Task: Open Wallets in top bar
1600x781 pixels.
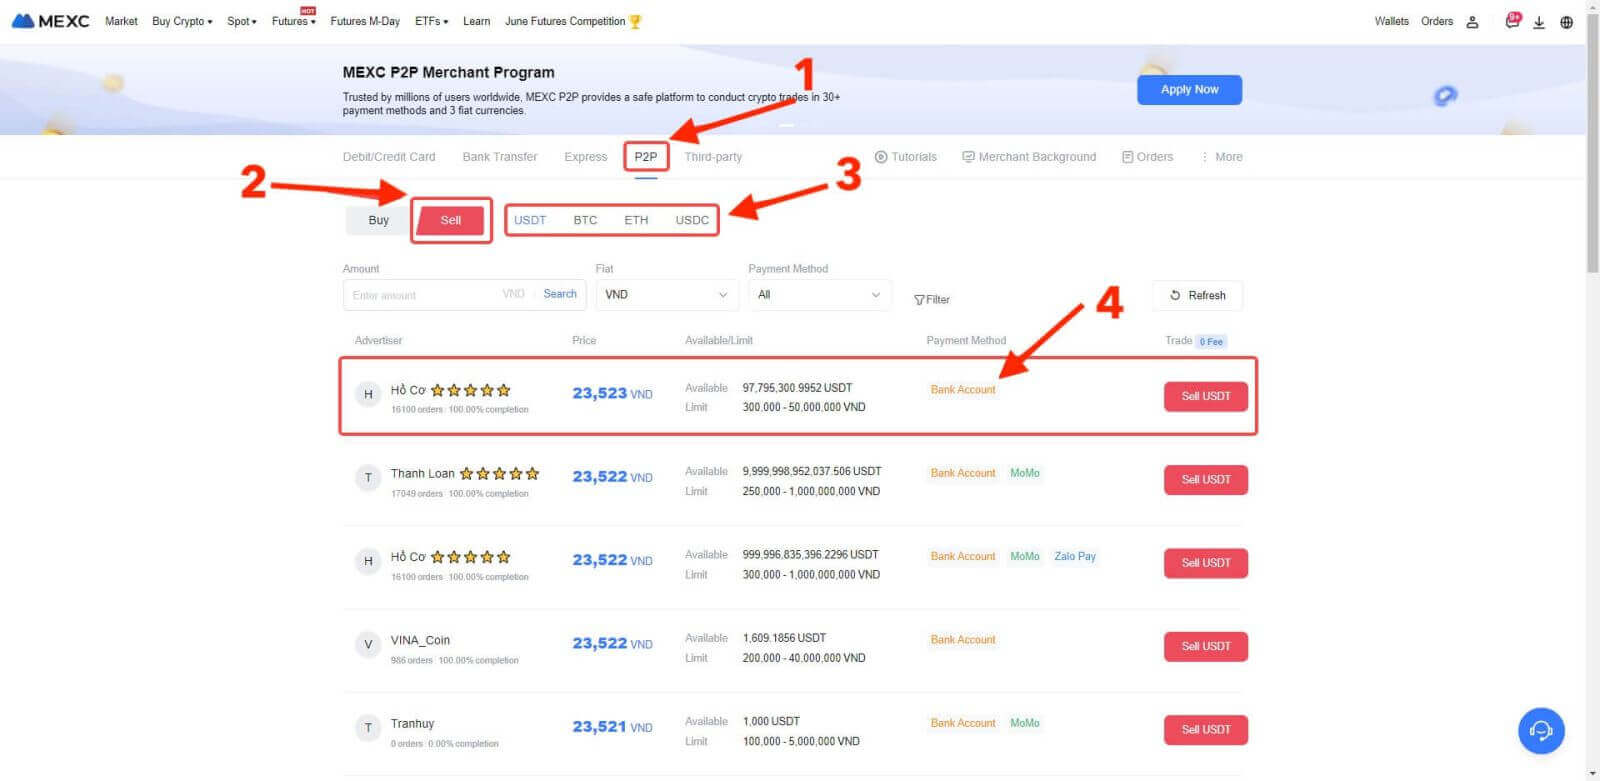Action: point(1391,21)
